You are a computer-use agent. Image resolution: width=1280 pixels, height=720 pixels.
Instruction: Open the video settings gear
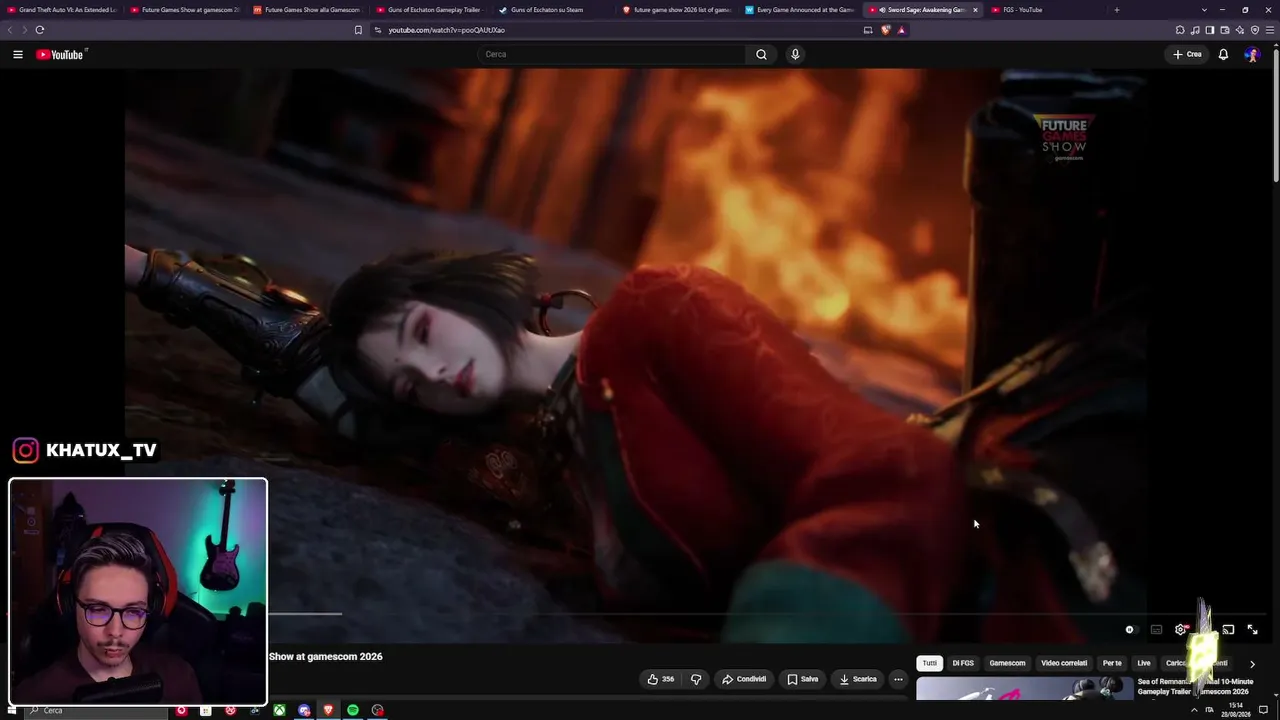pyautogui.click(x=1181, y=630)
